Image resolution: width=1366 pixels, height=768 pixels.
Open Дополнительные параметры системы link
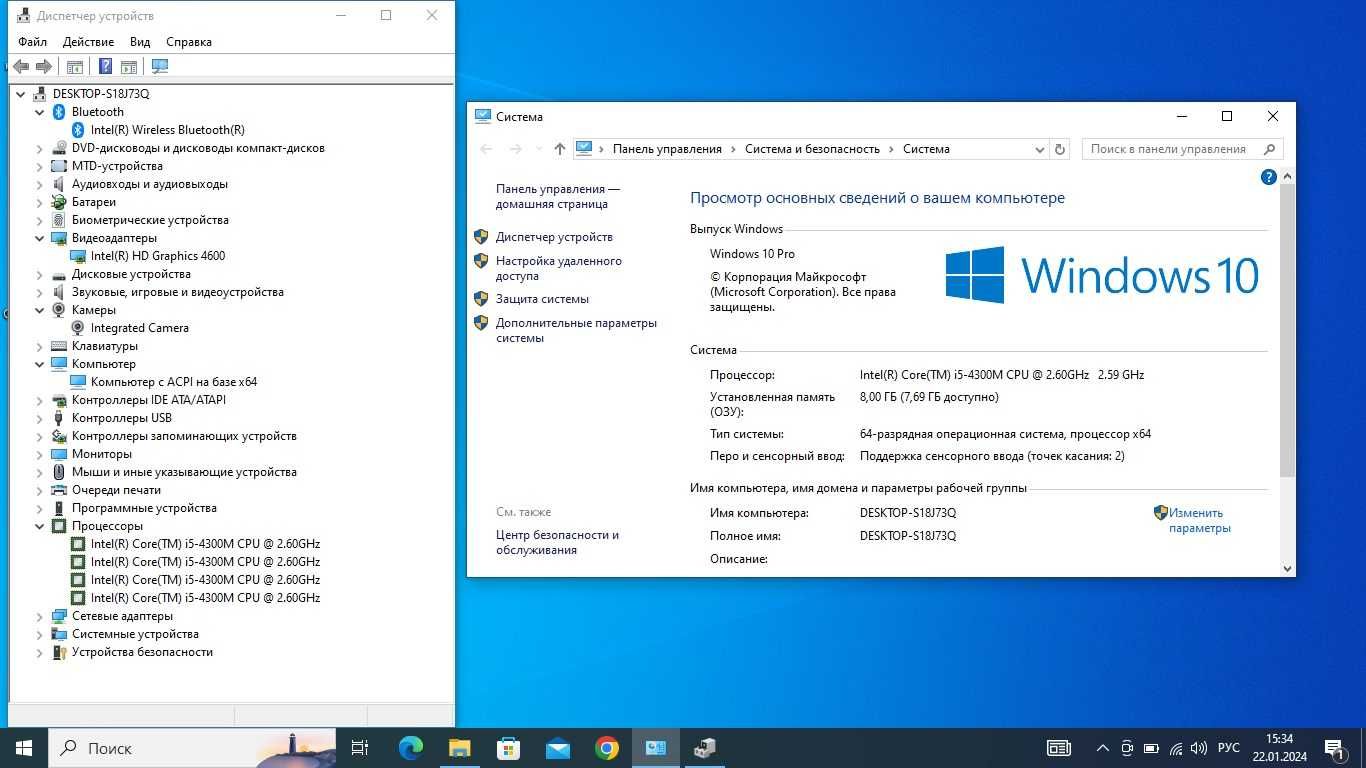point(576,330)
